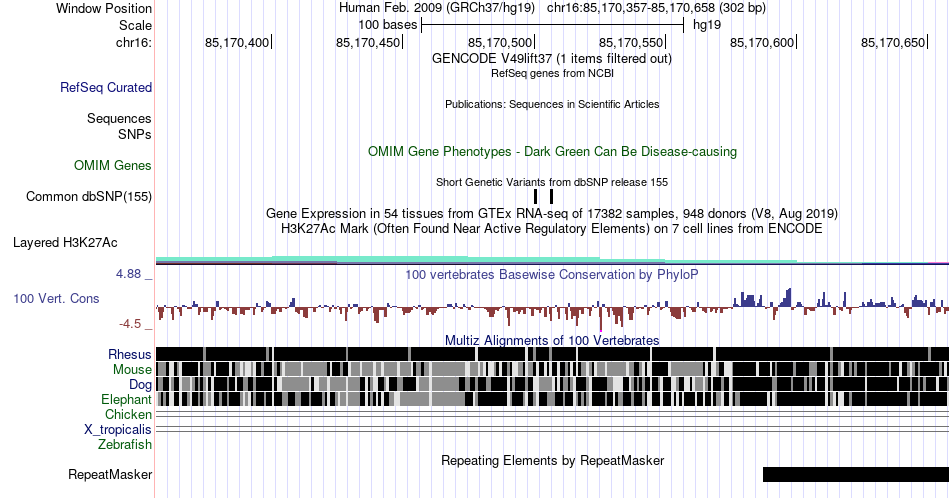Select the Zebrafish alignment row label
This screenshot has height=498, width=950.
[125, 444]
